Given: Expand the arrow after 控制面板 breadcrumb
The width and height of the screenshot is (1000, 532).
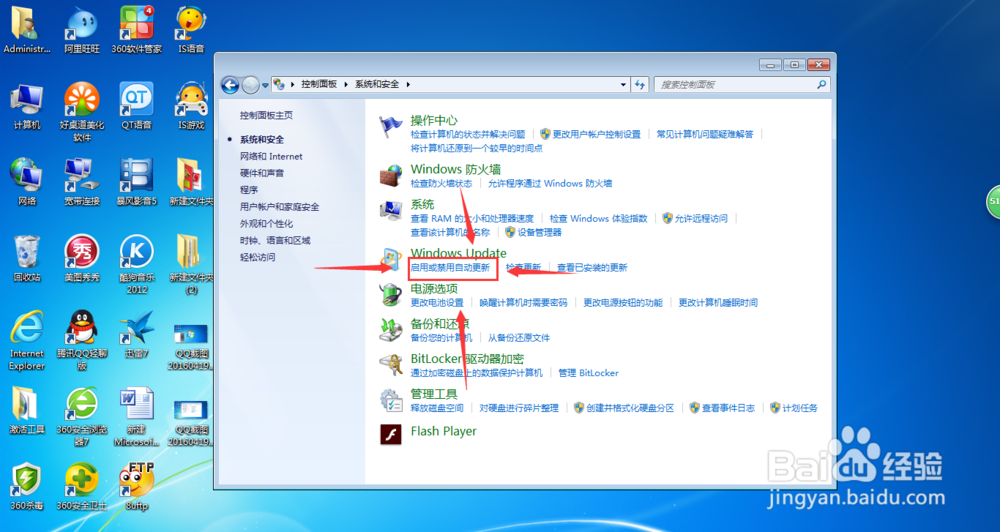Looking at the screenshot, I should coord(346,84).
